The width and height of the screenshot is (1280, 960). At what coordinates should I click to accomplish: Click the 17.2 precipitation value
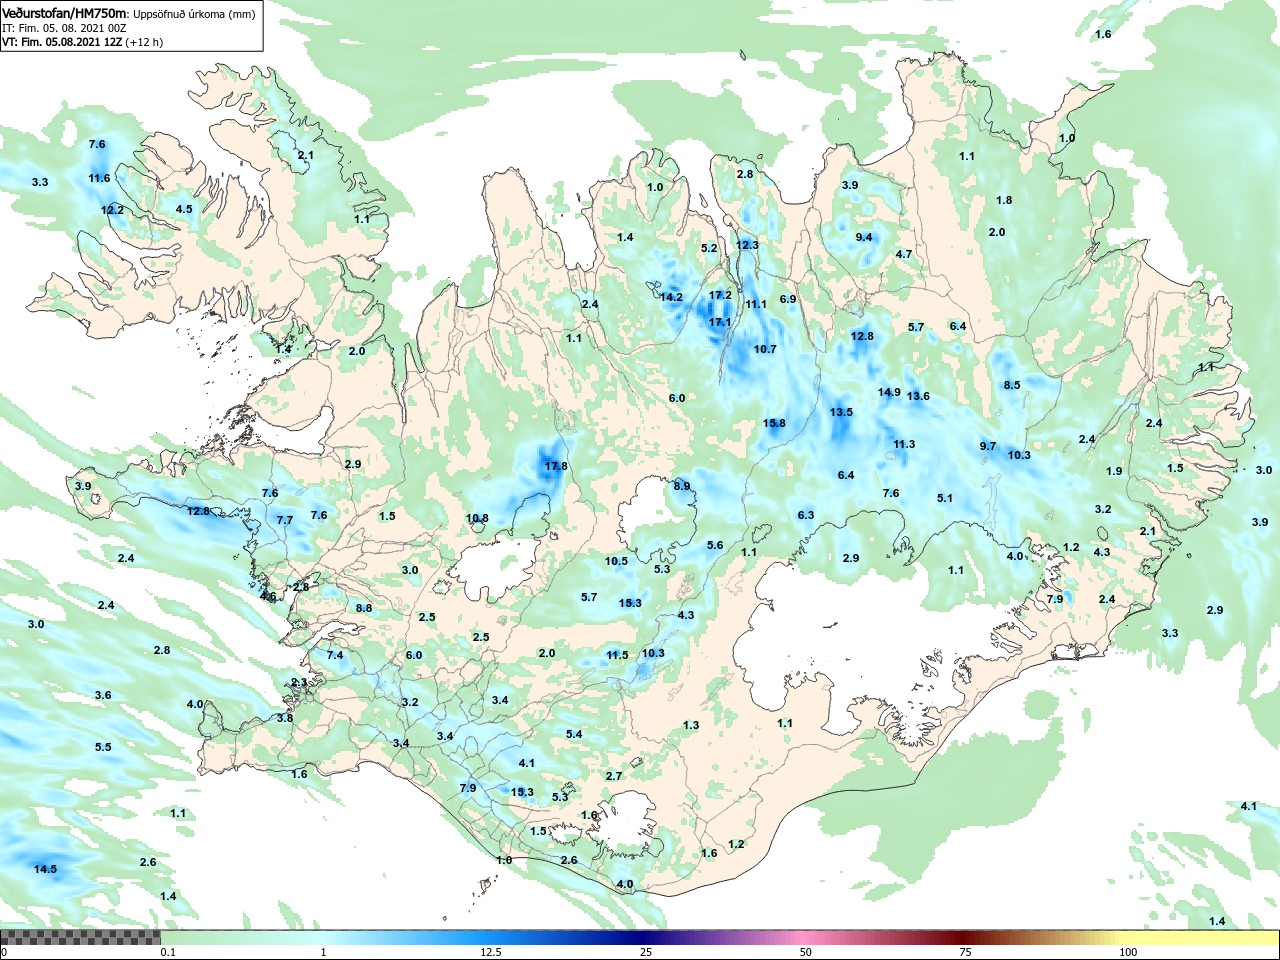720,295
